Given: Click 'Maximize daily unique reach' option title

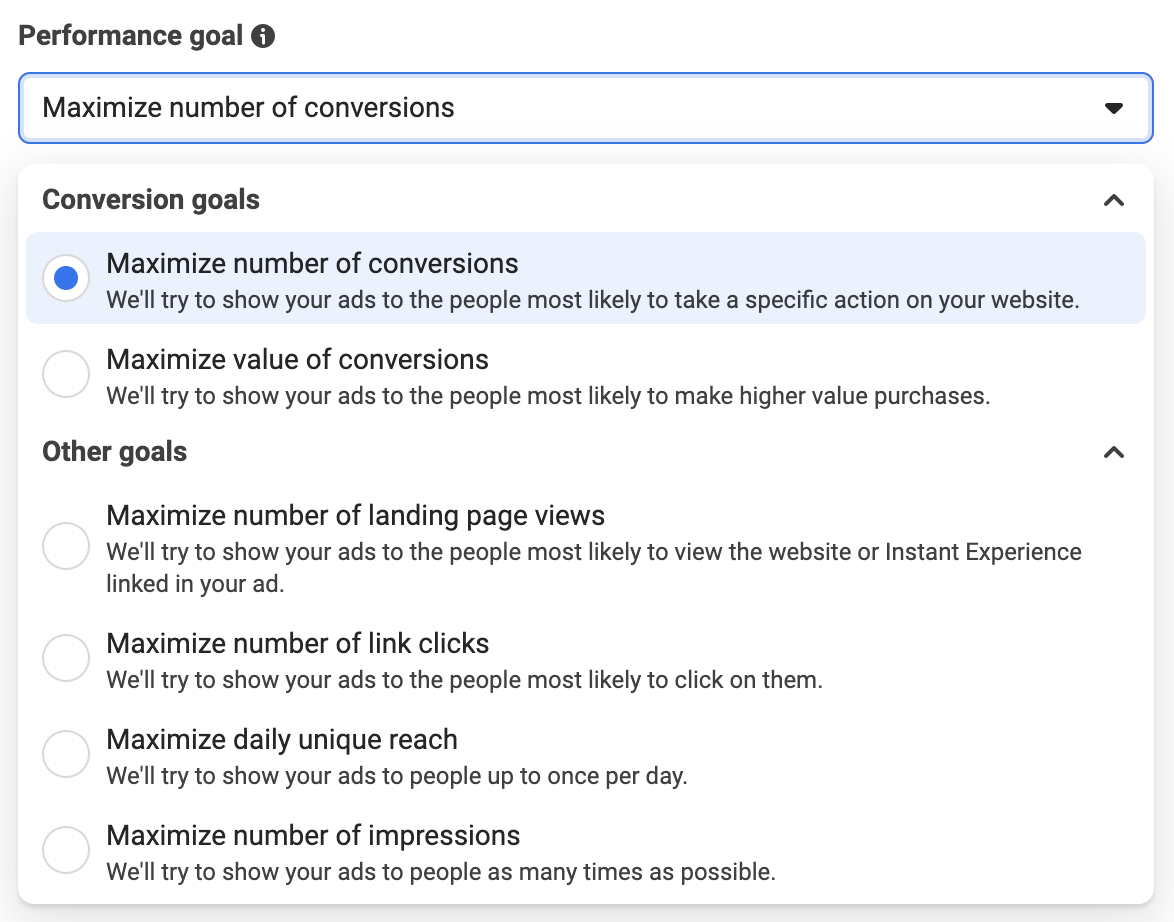Looking at the screenshot, I should point(282,739).
